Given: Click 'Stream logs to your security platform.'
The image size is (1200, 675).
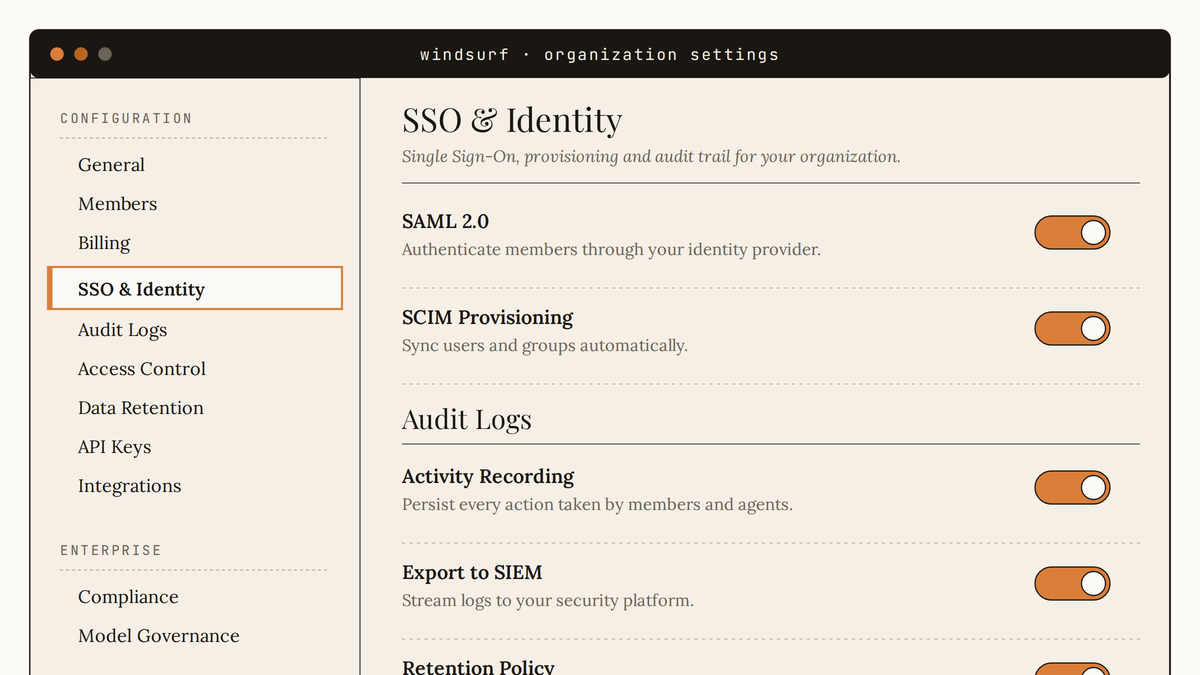Looking at the screenshot, I should (548, 600).
